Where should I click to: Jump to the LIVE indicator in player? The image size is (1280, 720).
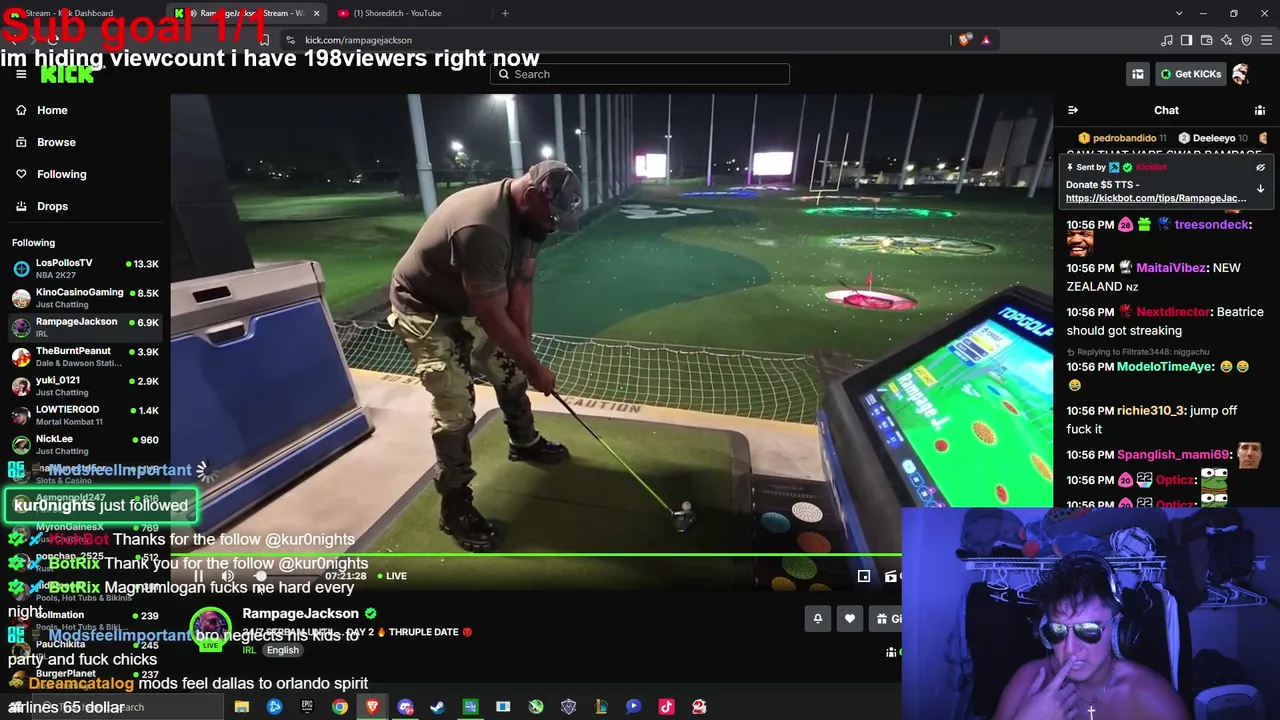point(391,576)
